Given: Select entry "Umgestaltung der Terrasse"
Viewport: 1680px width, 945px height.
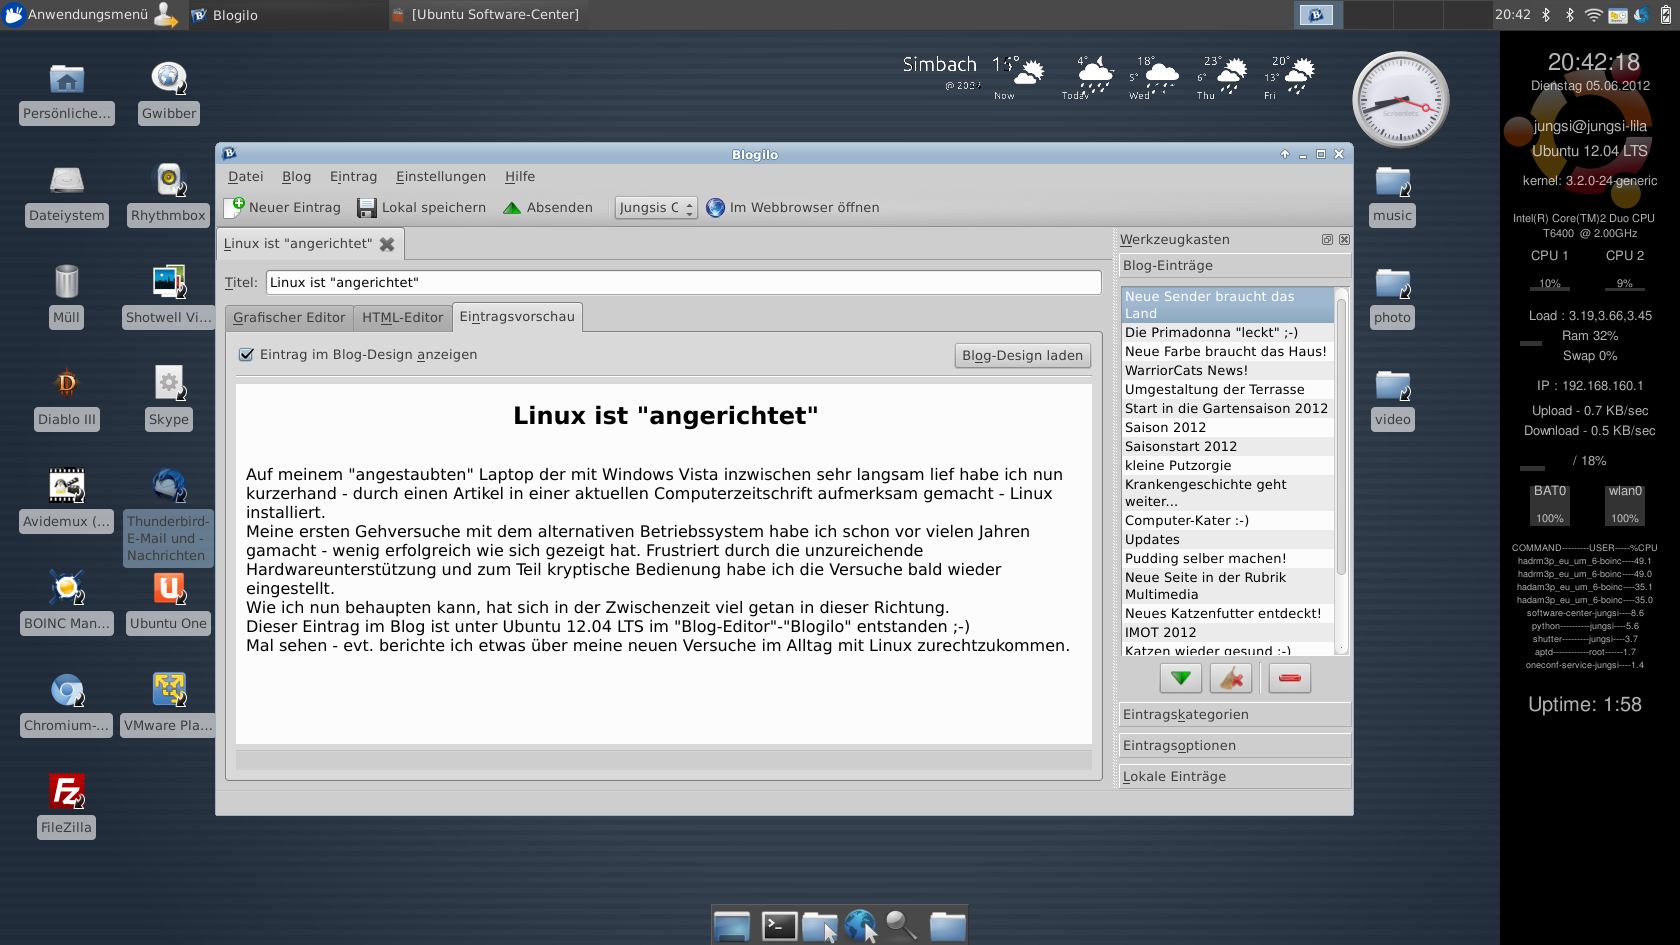Looking at the screenshot, I should click(x=1228, y=390).
